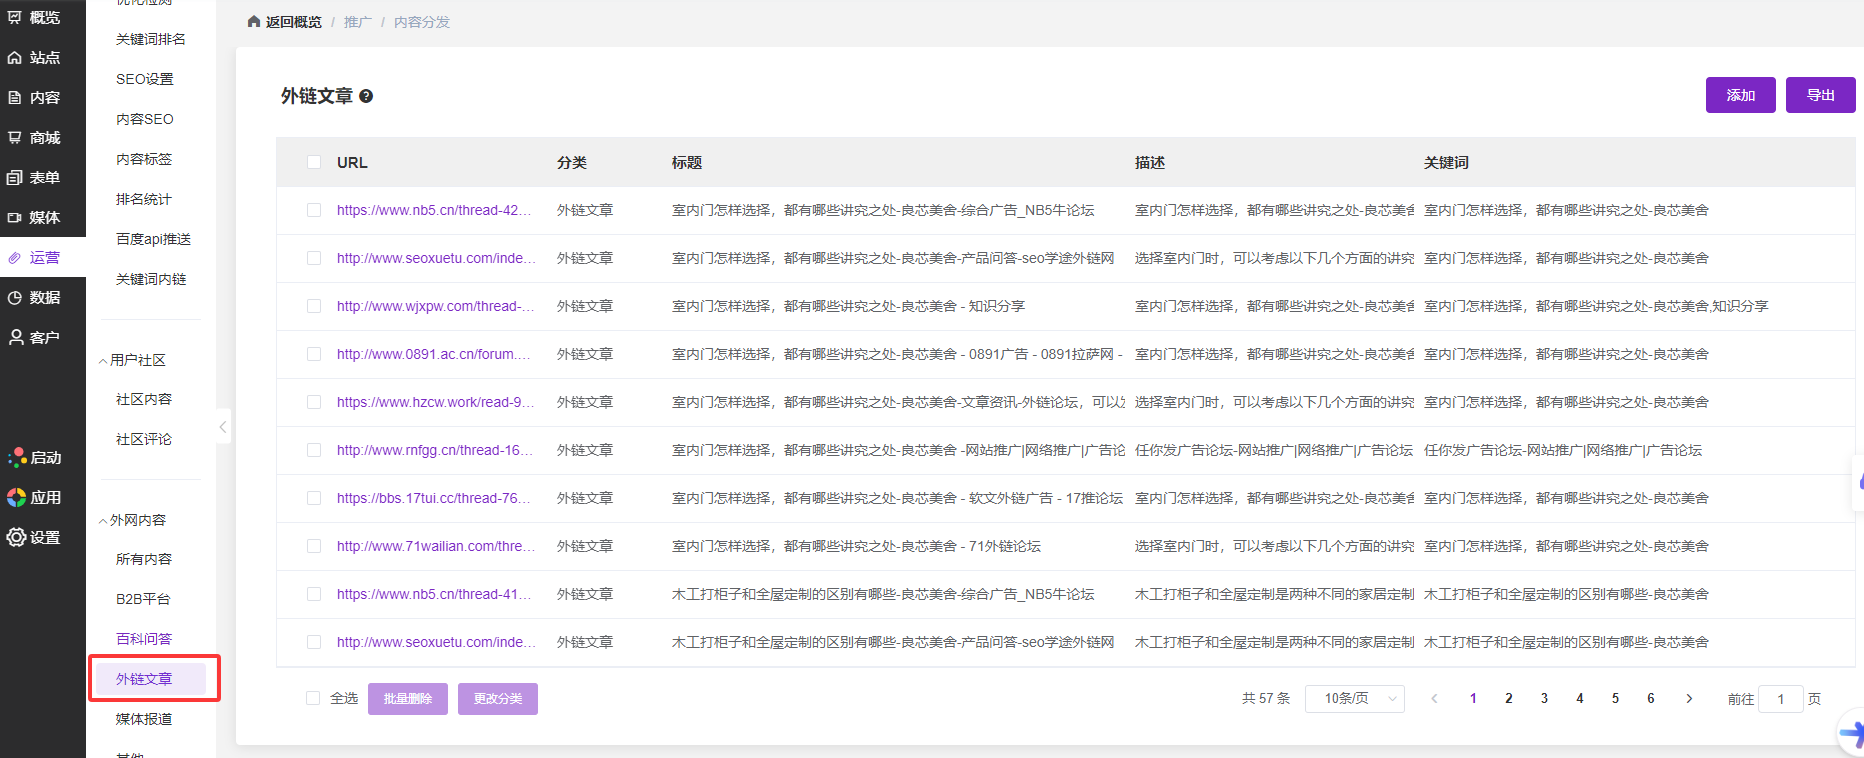1864x758 pixels.
Task: Check the 全选 checkbox below the table
Action: [313, 698]
